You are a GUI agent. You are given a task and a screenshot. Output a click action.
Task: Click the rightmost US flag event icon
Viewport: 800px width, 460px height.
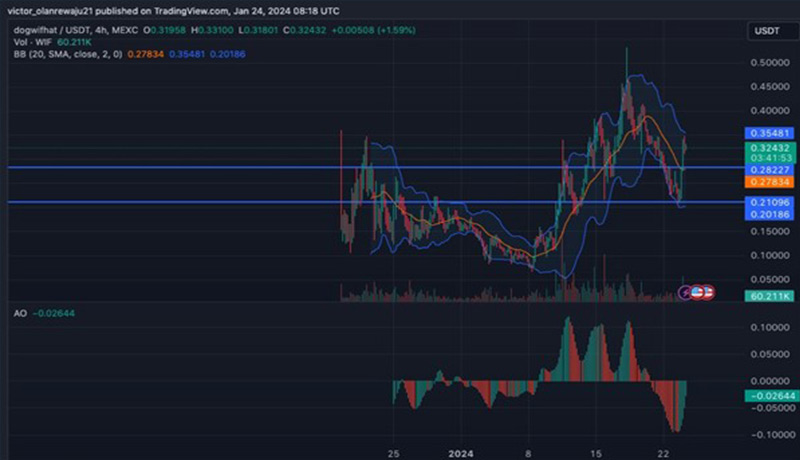point(706,292)
